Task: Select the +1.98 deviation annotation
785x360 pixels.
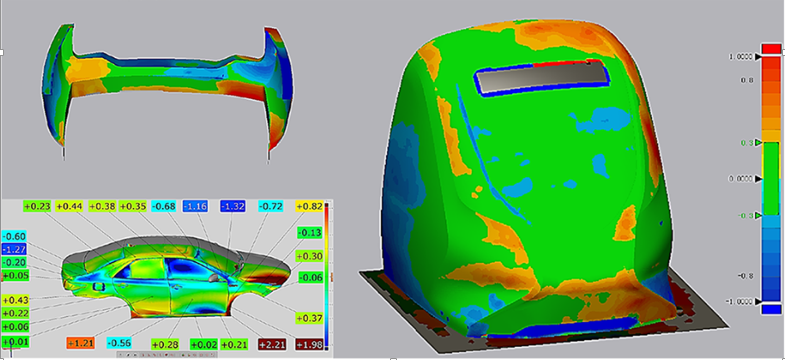Action: (309, 344)
